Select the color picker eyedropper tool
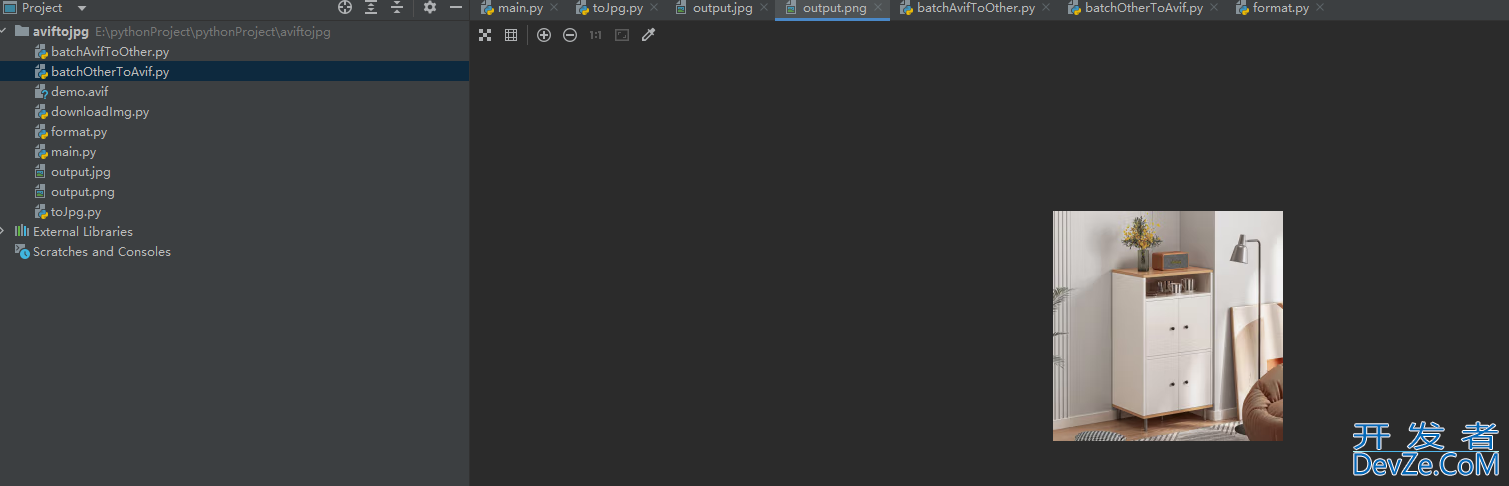 tap(648, 35)
